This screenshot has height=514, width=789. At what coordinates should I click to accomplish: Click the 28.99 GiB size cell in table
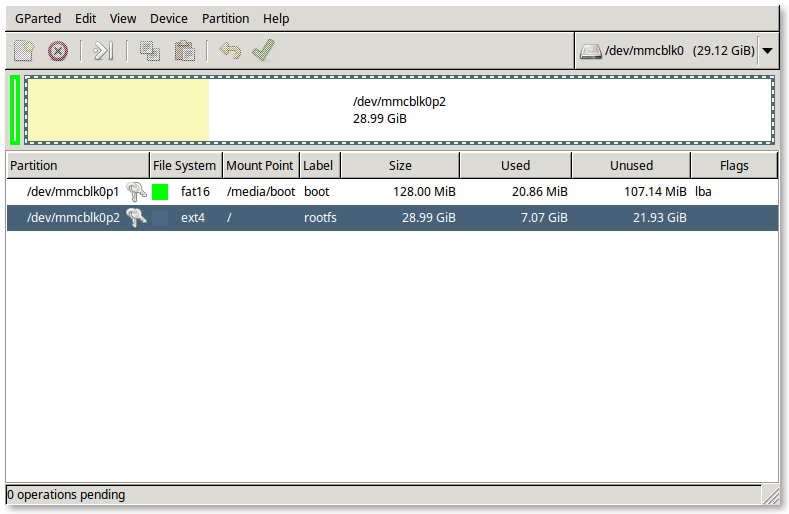click(429, 218)
